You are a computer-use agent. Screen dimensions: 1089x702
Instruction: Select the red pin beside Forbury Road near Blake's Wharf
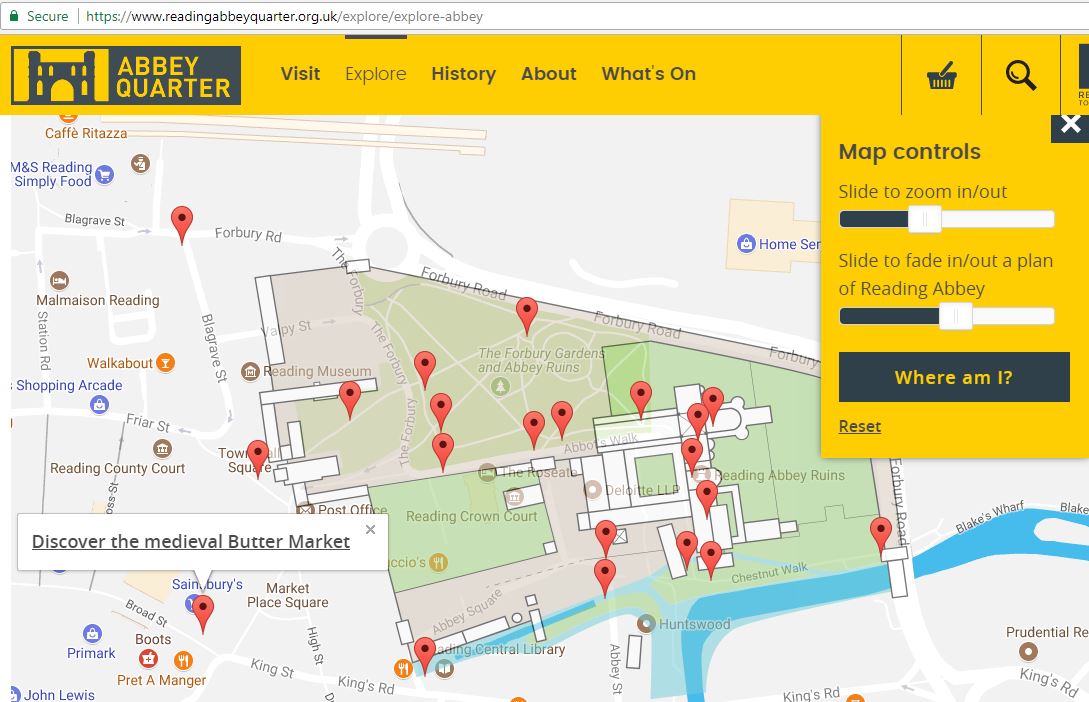click(881, 535)
